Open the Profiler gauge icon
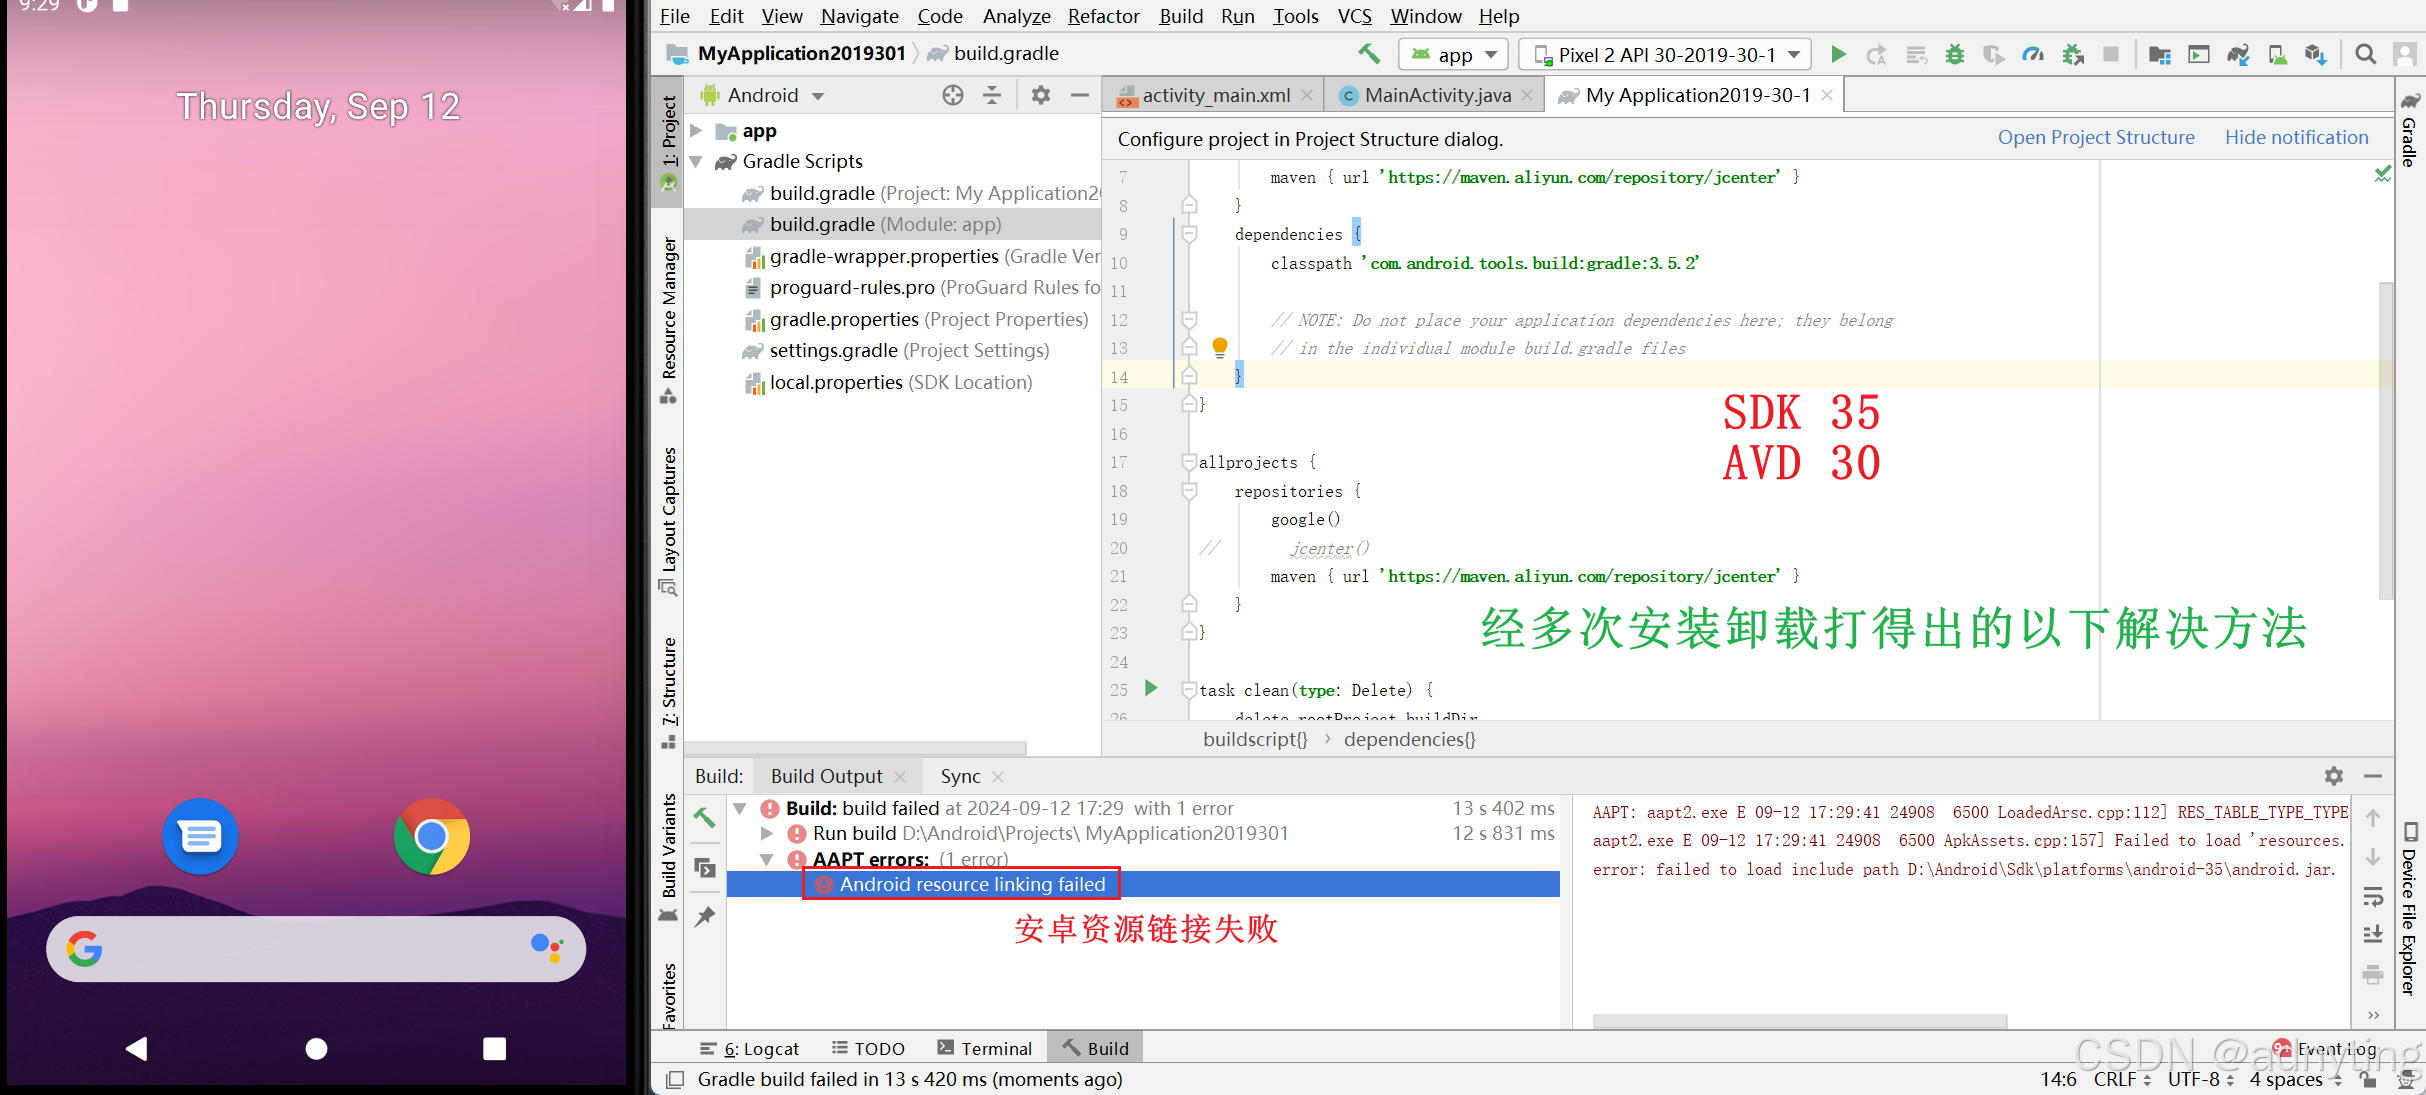2426x1095 pixels. point(2032,54)
